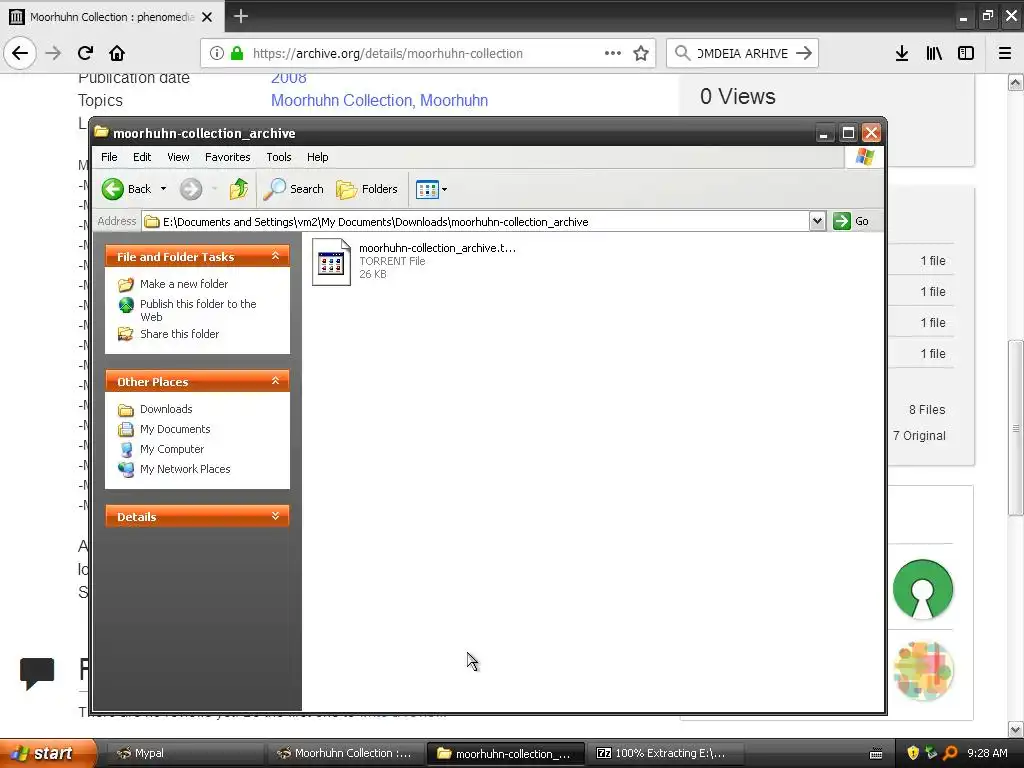Open the browser downloads icon
Viewport: 1024px width, 768px height.
click(902, 54)
